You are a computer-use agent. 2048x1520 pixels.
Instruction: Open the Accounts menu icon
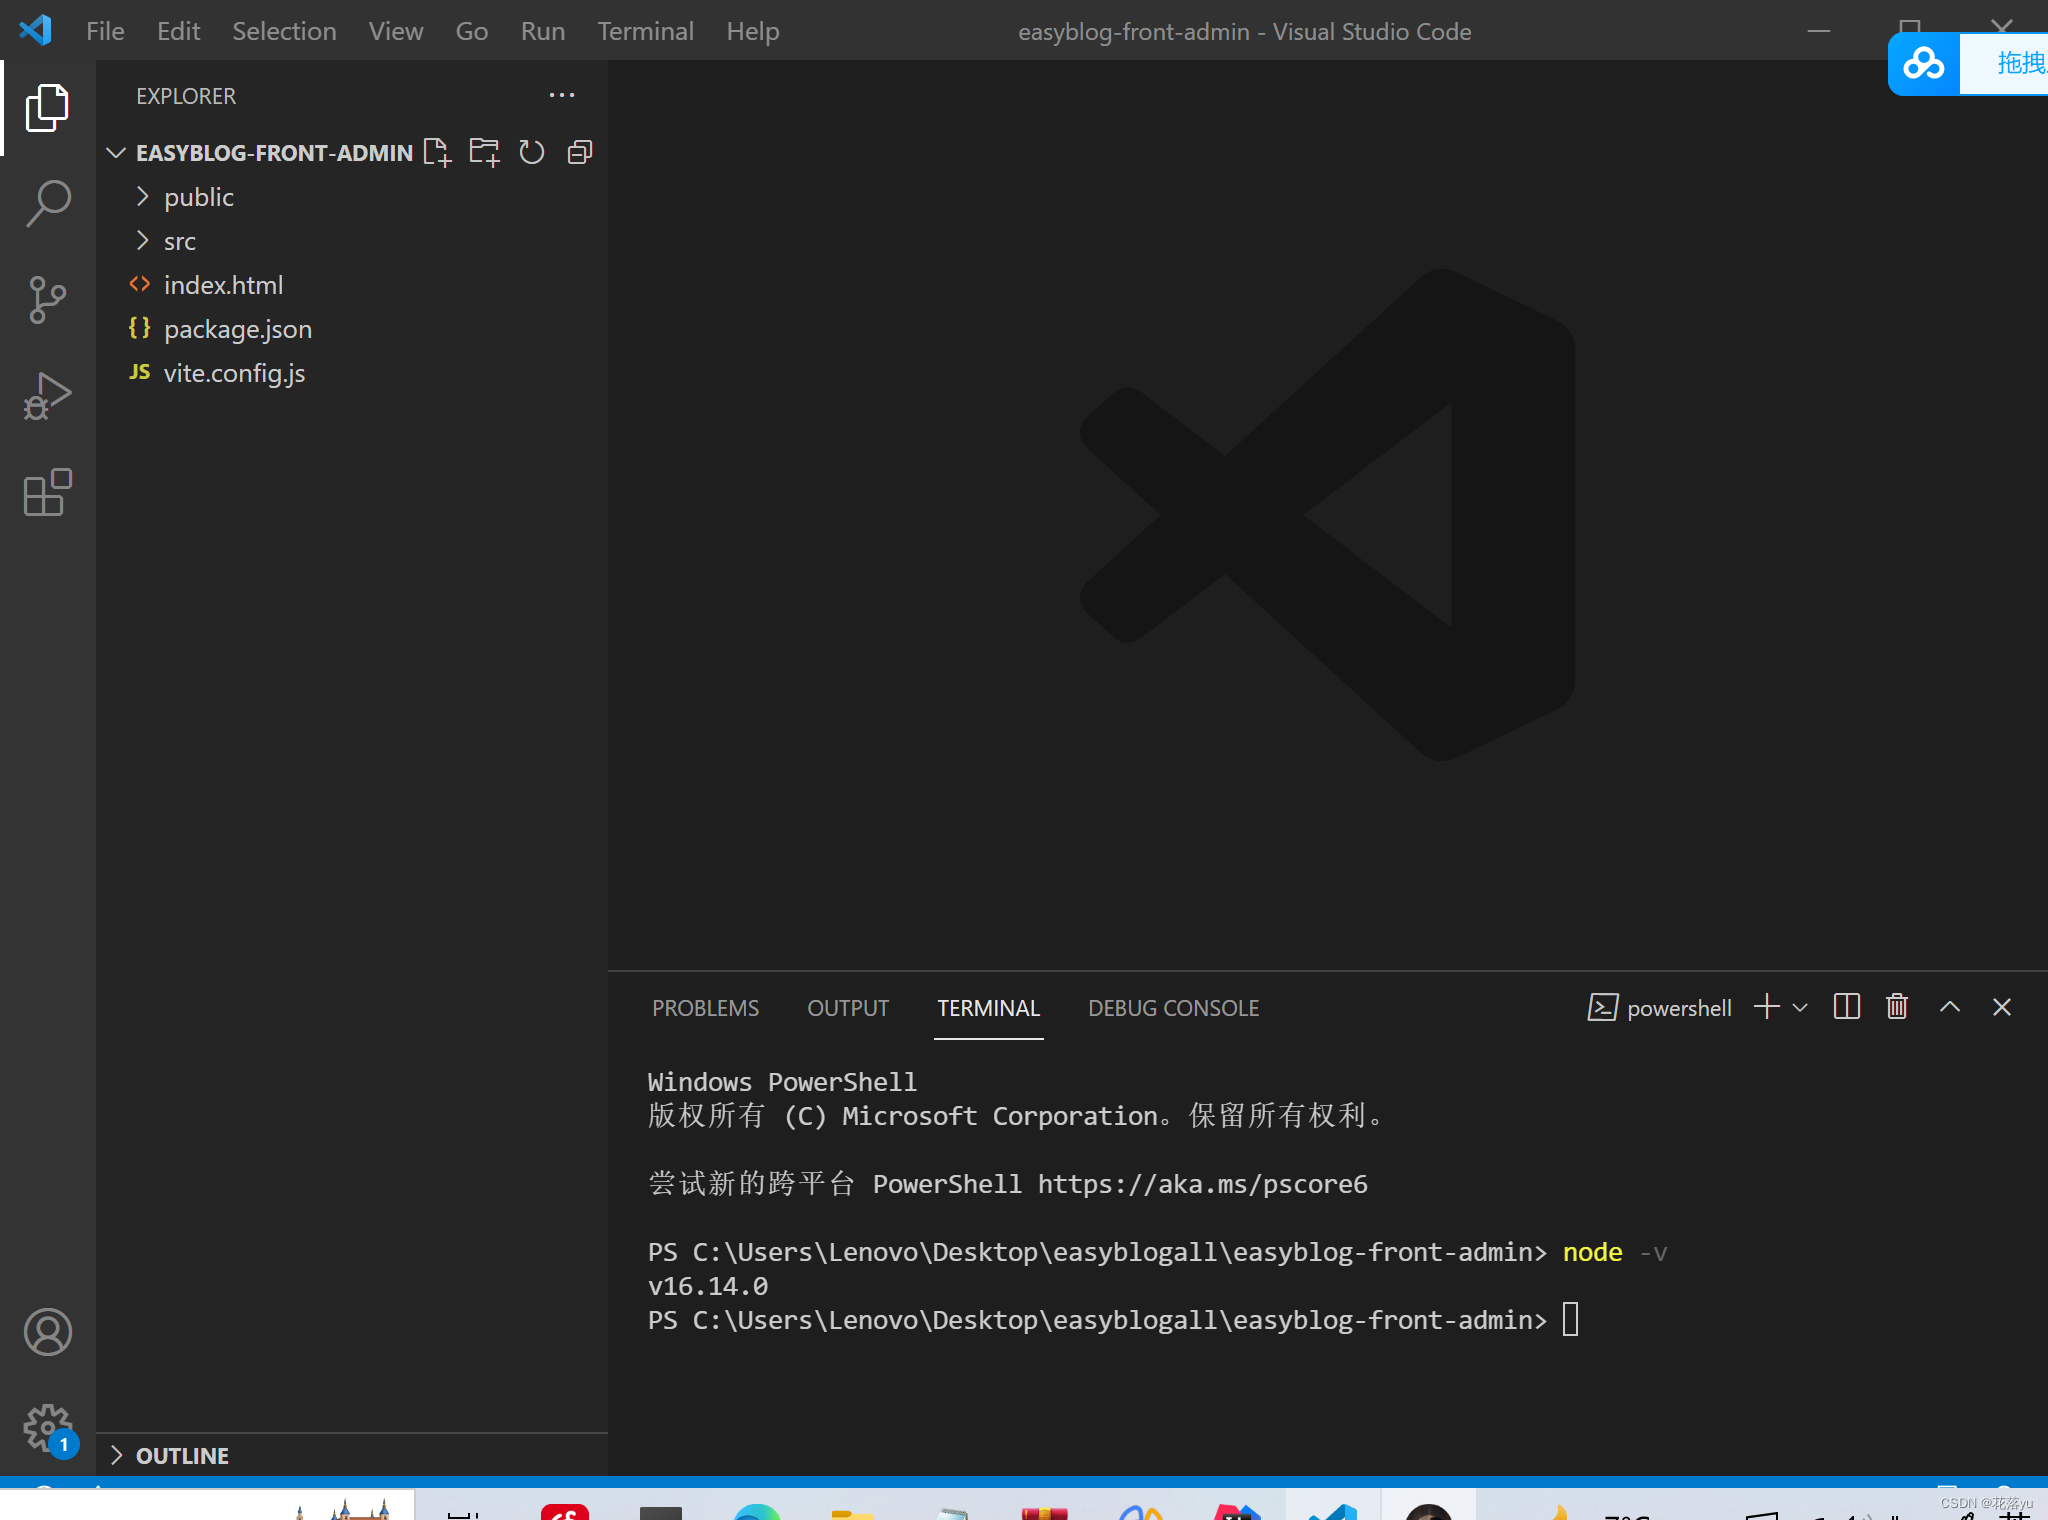47,1332
